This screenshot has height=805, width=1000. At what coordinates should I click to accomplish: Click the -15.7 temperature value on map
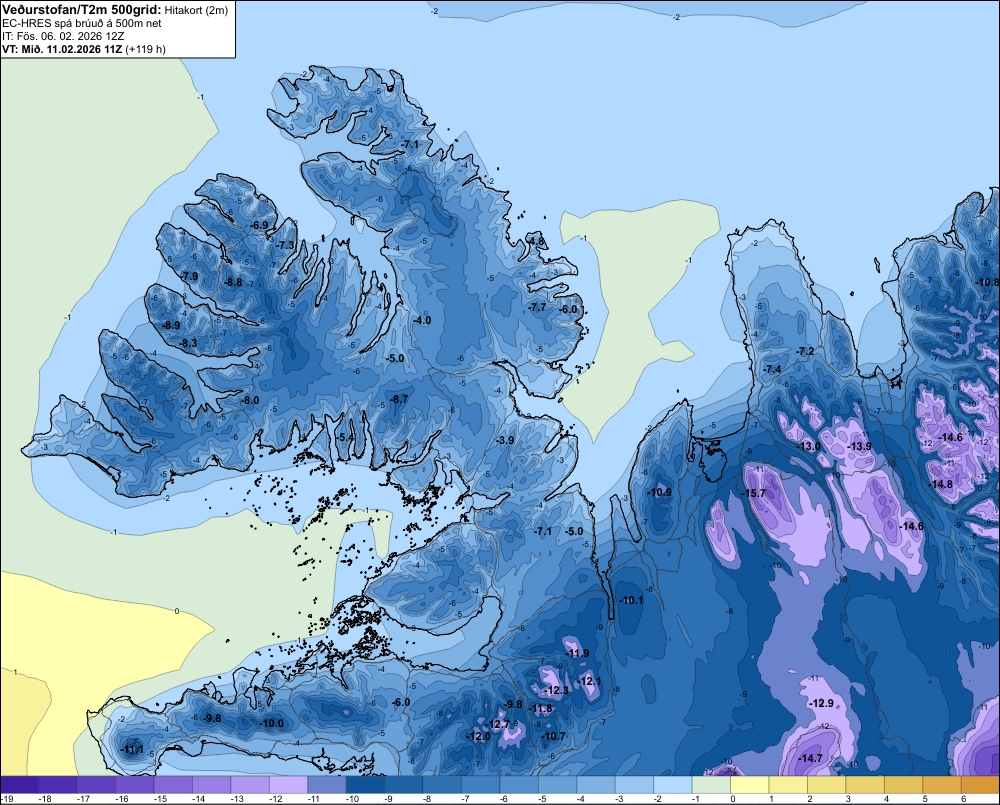pos(754,493)
